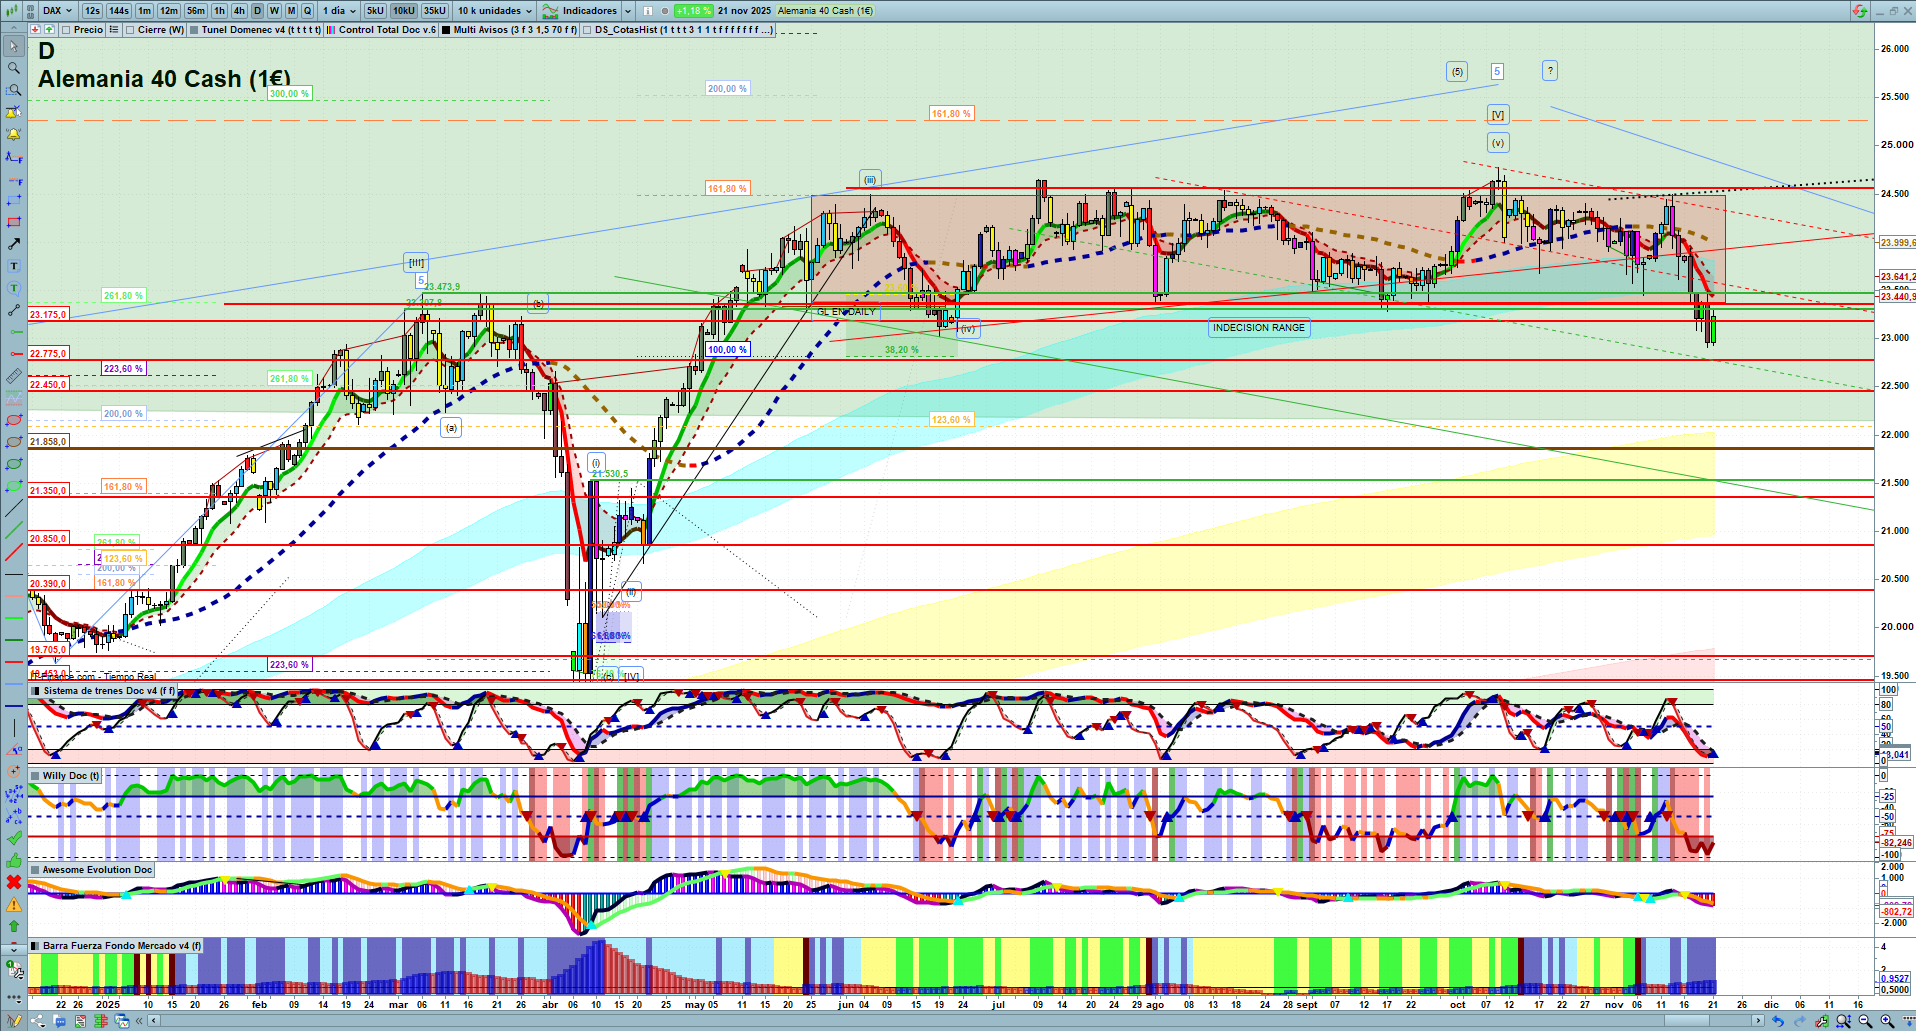Screen dimensions: 1916x1031
Task: Pick the ruler measuring tool
Action: (14, 376)
